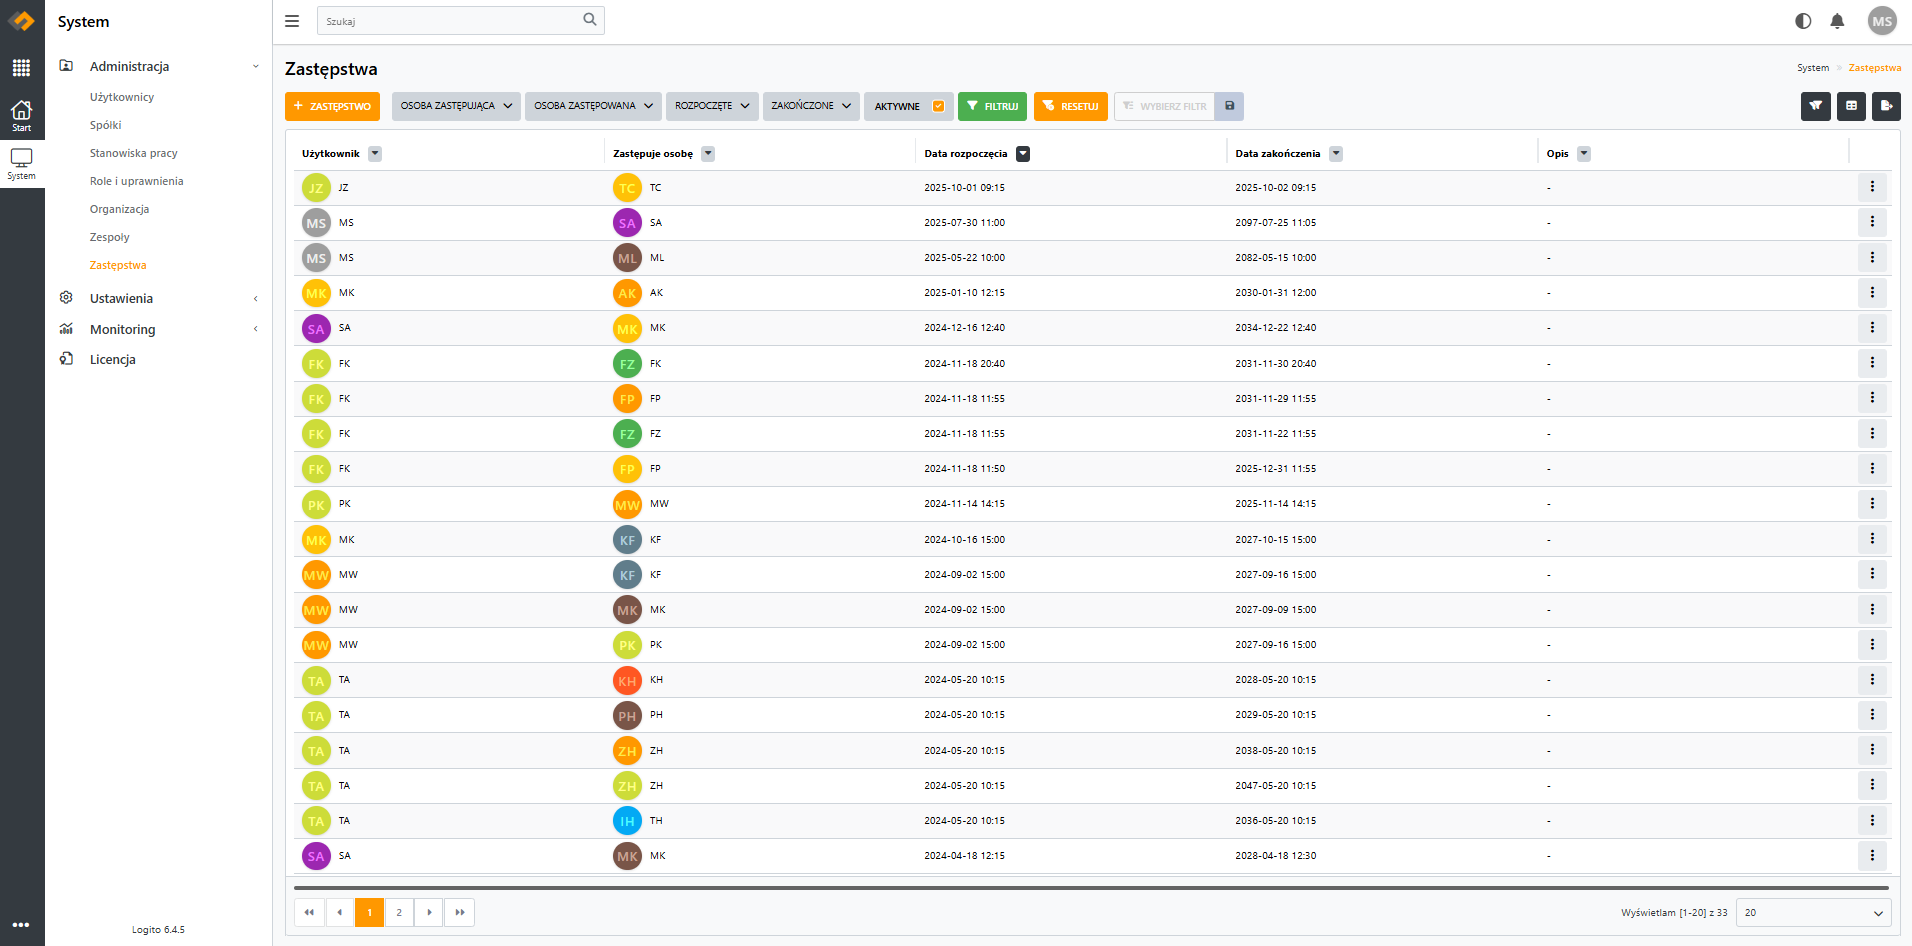Save current filter with floppy disk icon
Viewport: 1912px width, 946px height.
click(x=1230, y=106)
